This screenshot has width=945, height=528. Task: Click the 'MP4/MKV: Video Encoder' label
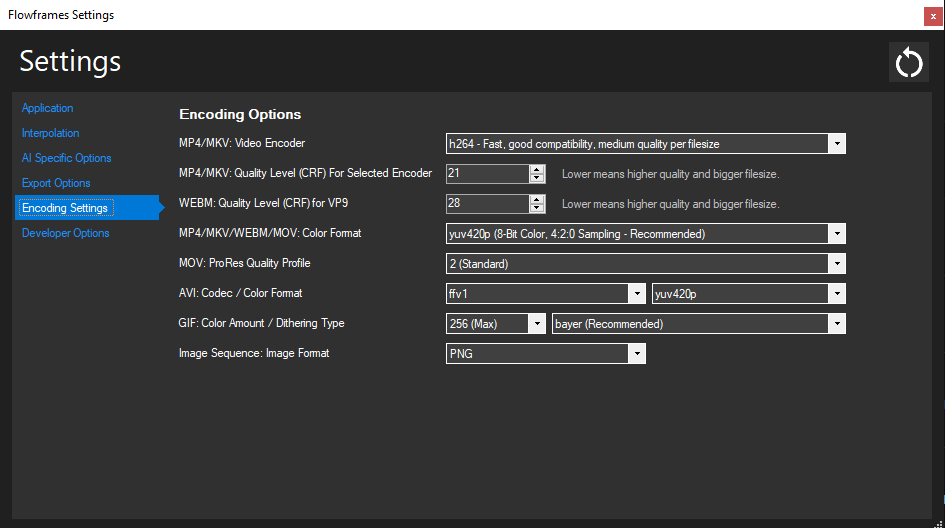(242, 143)
